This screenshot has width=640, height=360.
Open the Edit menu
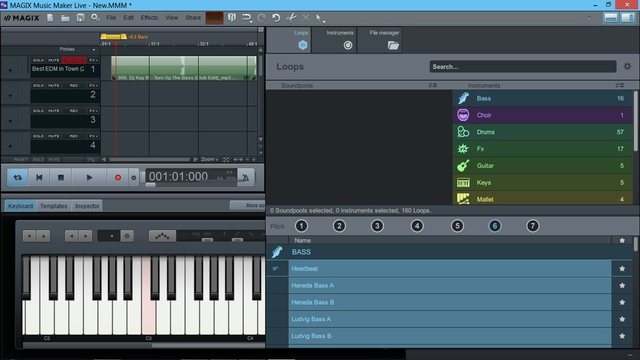pyautogui.click(x=129, y=18)
